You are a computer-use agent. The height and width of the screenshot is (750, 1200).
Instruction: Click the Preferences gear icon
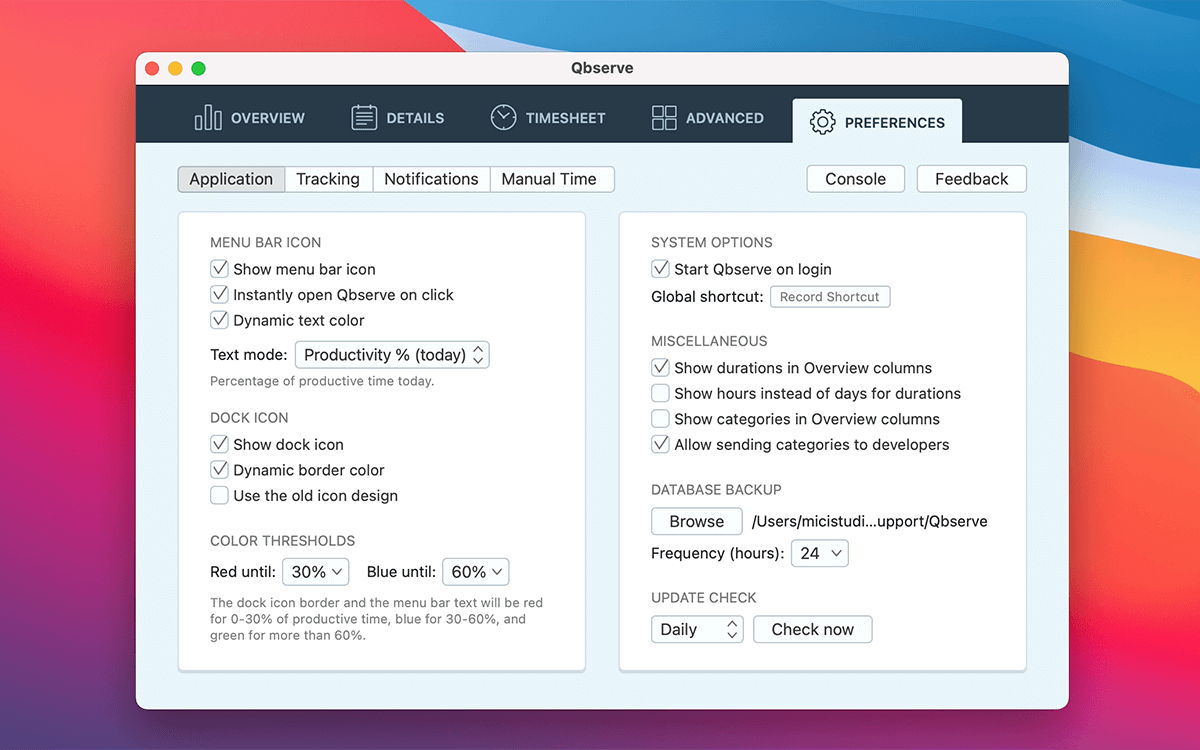point(823,122)
